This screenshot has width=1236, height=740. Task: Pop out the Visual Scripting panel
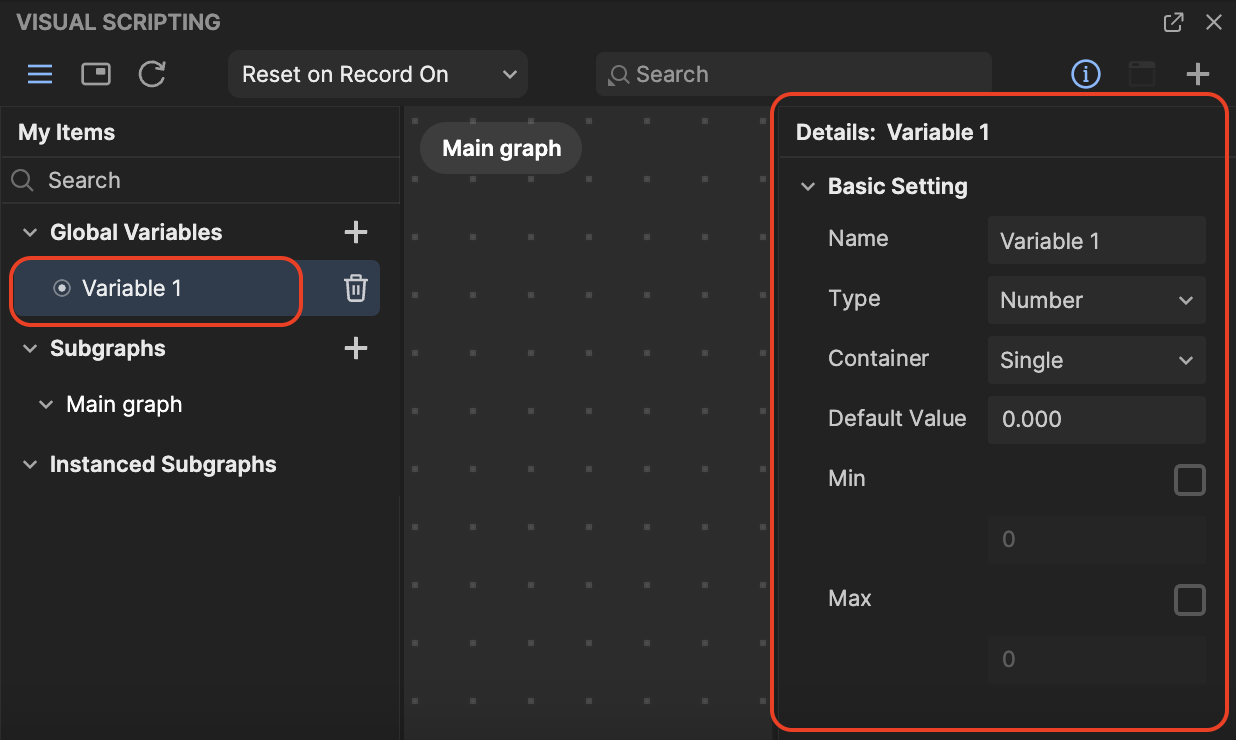pyautogui.click(x=1174, y=22)
